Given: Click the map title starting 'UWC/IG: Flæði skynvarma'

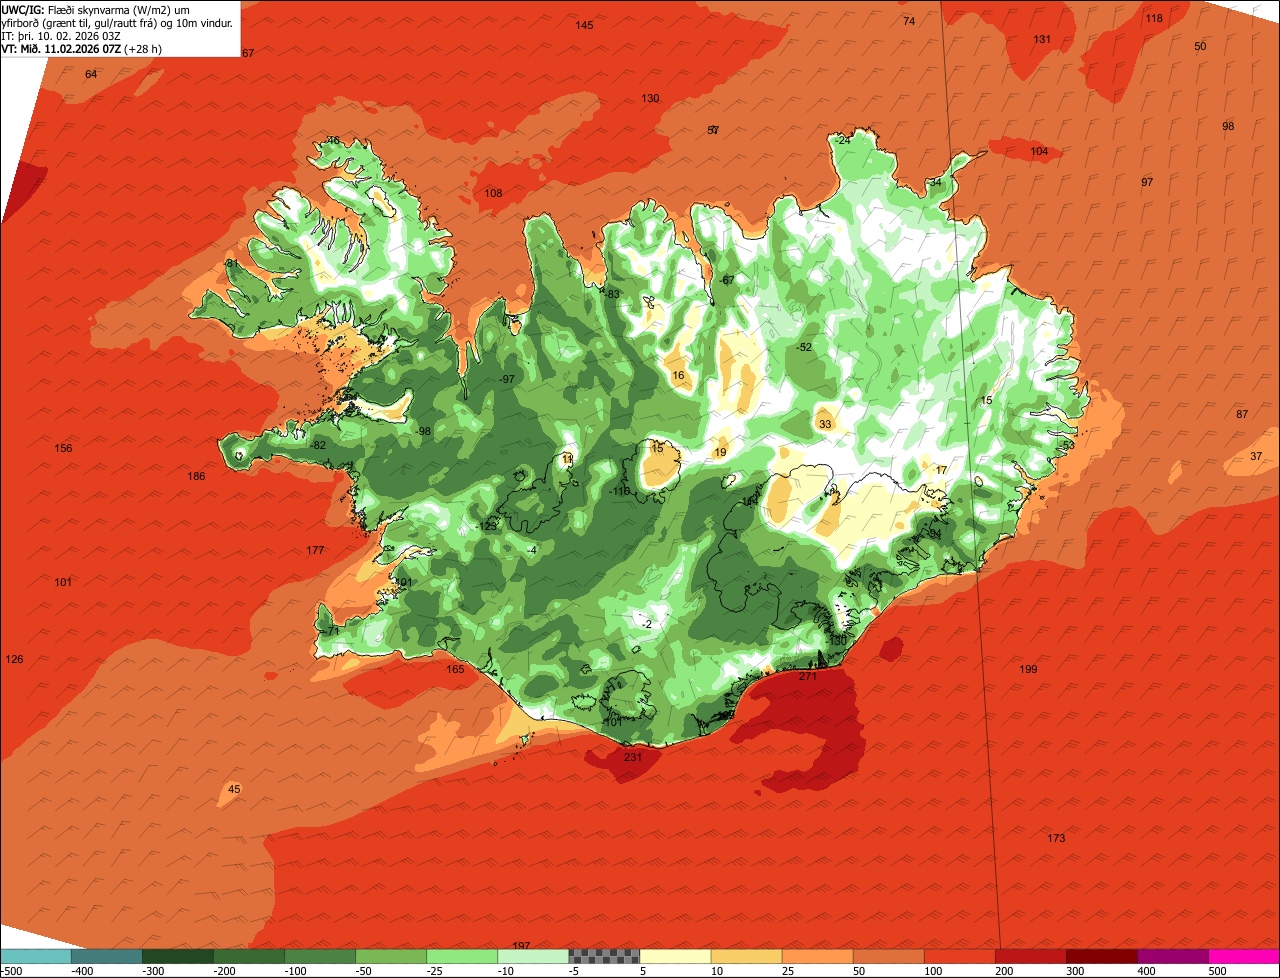Looking at the screenshot, I should (118, 15).
